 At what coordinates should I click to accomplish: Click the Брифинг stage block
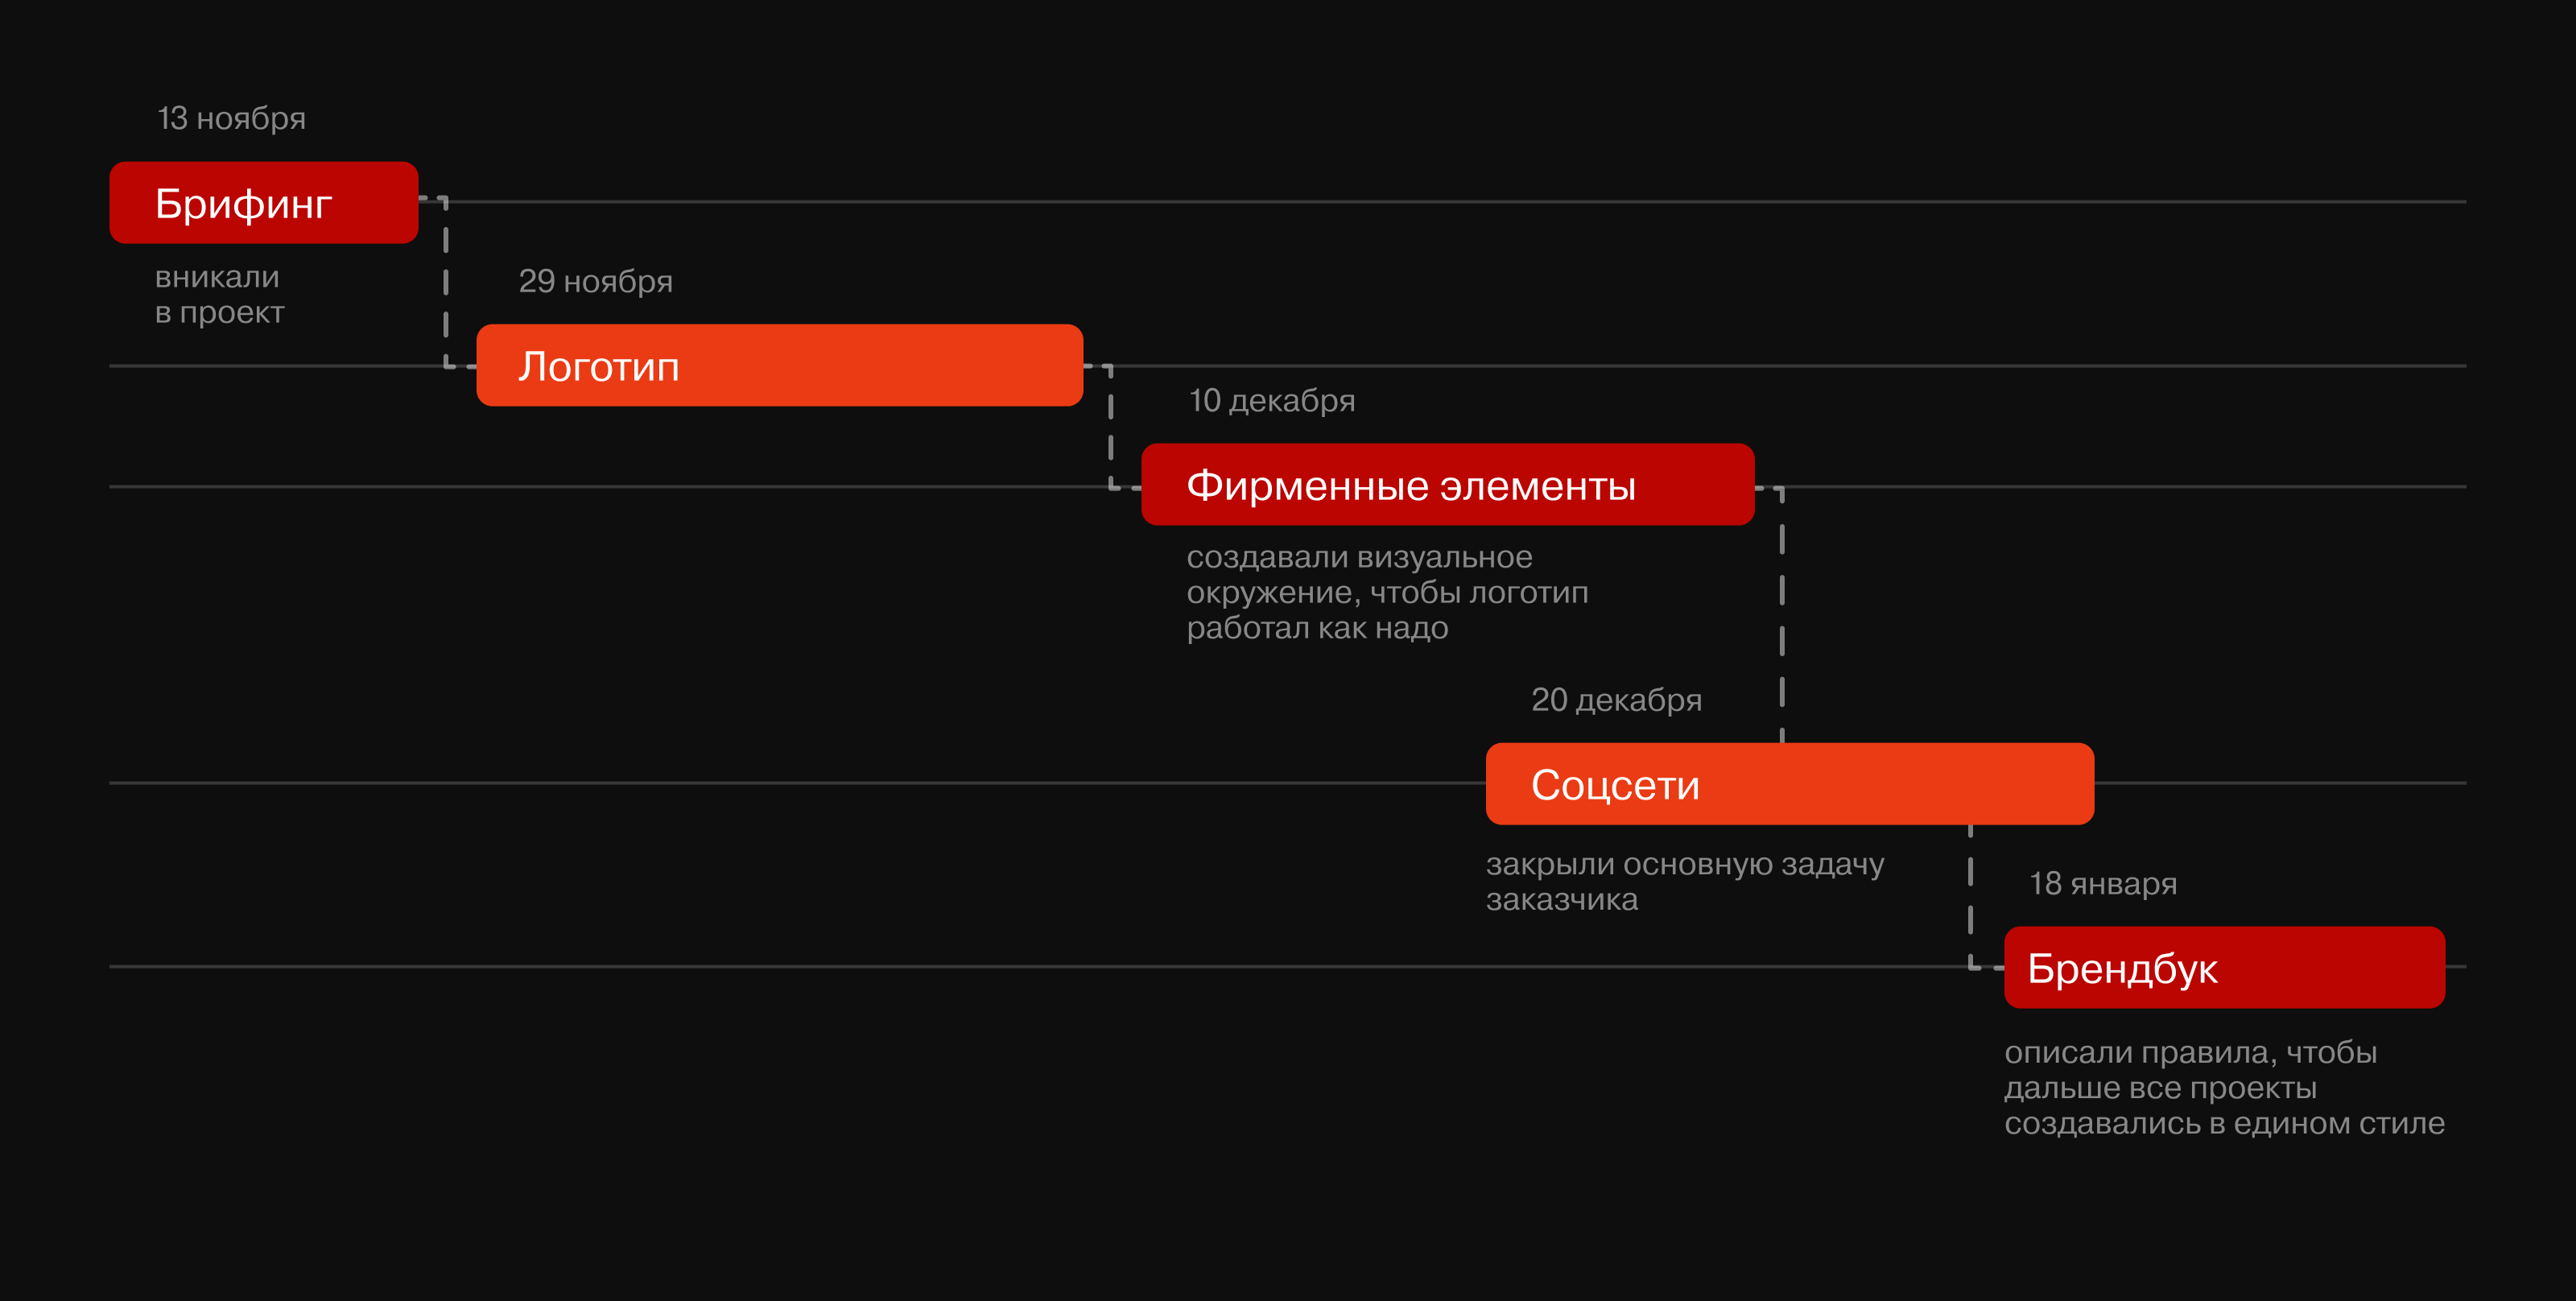(x=263, y=203)
